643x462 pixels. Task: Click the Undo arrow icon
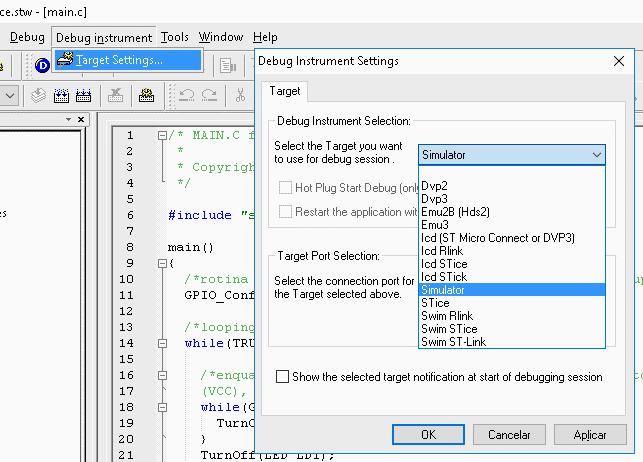186,96
